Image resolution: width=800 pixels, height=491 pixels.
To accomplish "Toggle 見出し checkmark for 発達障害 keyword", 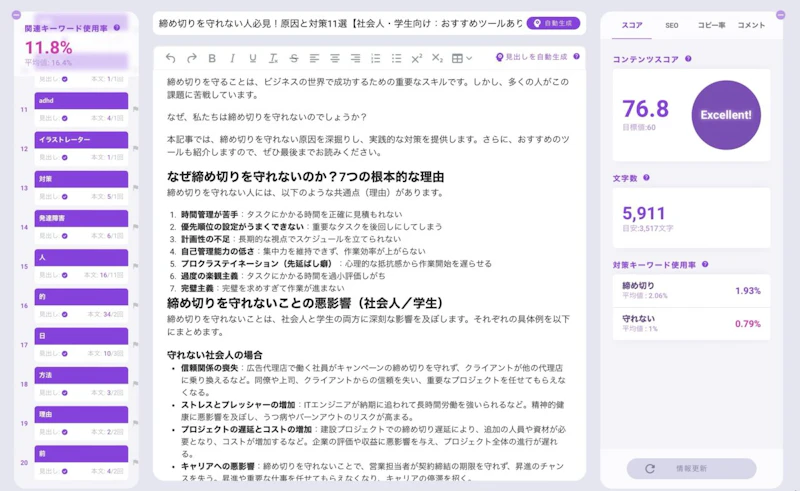I will coord(65,236).
